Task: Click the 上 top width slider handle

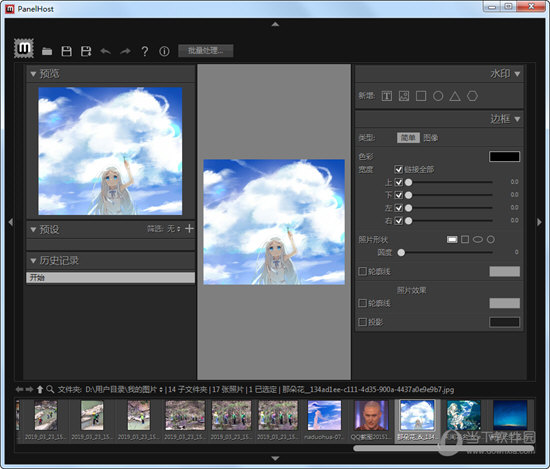Action: pyautogui.click(x=408, y=182)
